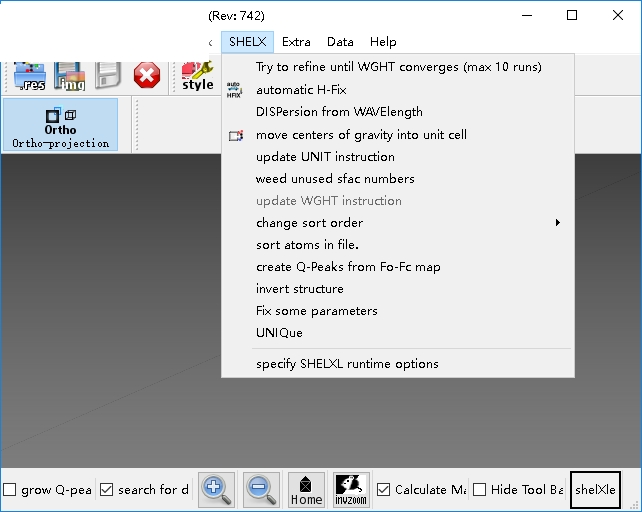Image resolution: width=642 pixels, height=512 pixels.
Task: Select invert structure
Action: point(398,289)
